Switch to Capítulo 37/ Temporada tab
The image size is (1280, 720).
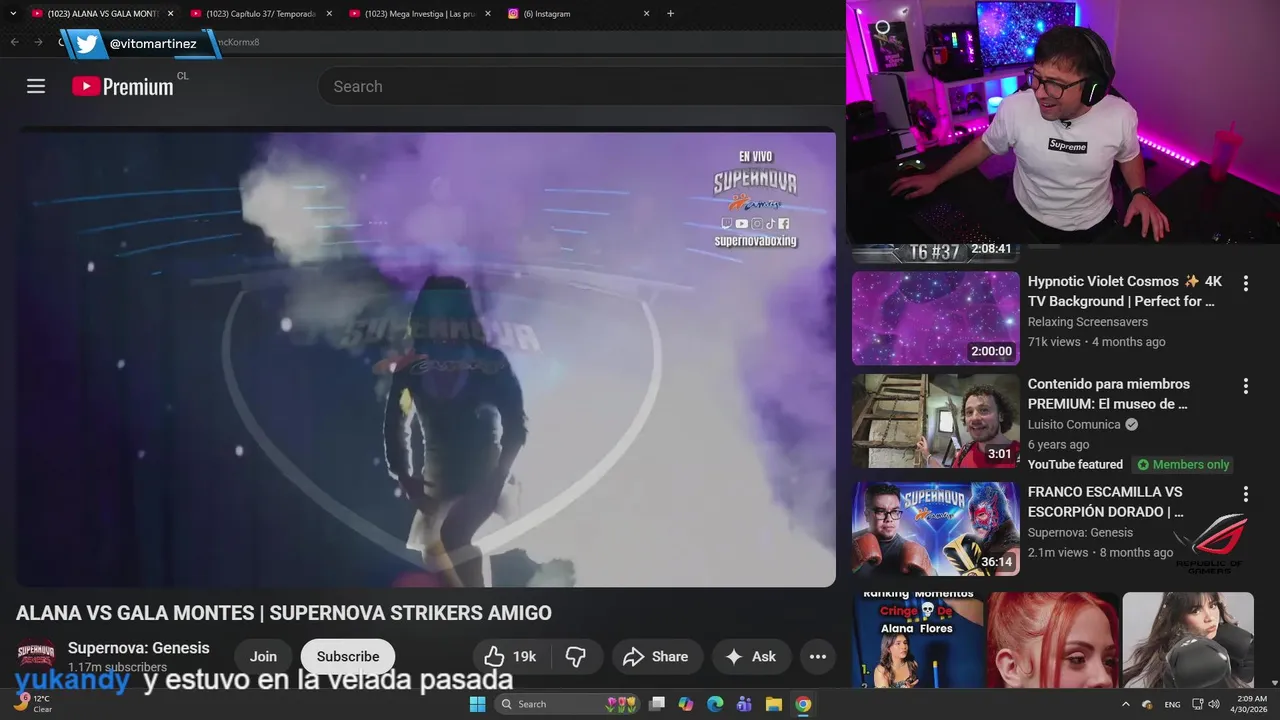click(x=260, y=14)
